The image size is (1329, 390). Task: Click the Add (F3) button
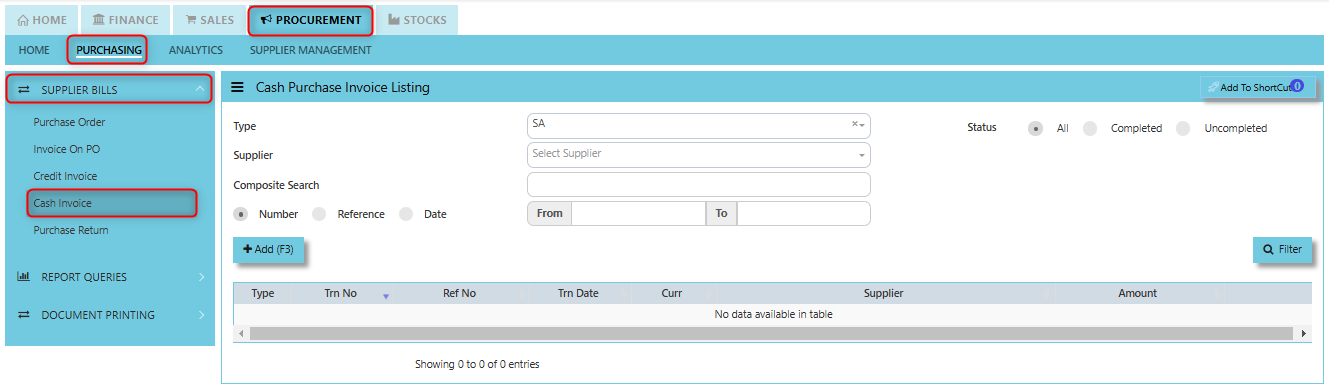click(268, 249)
